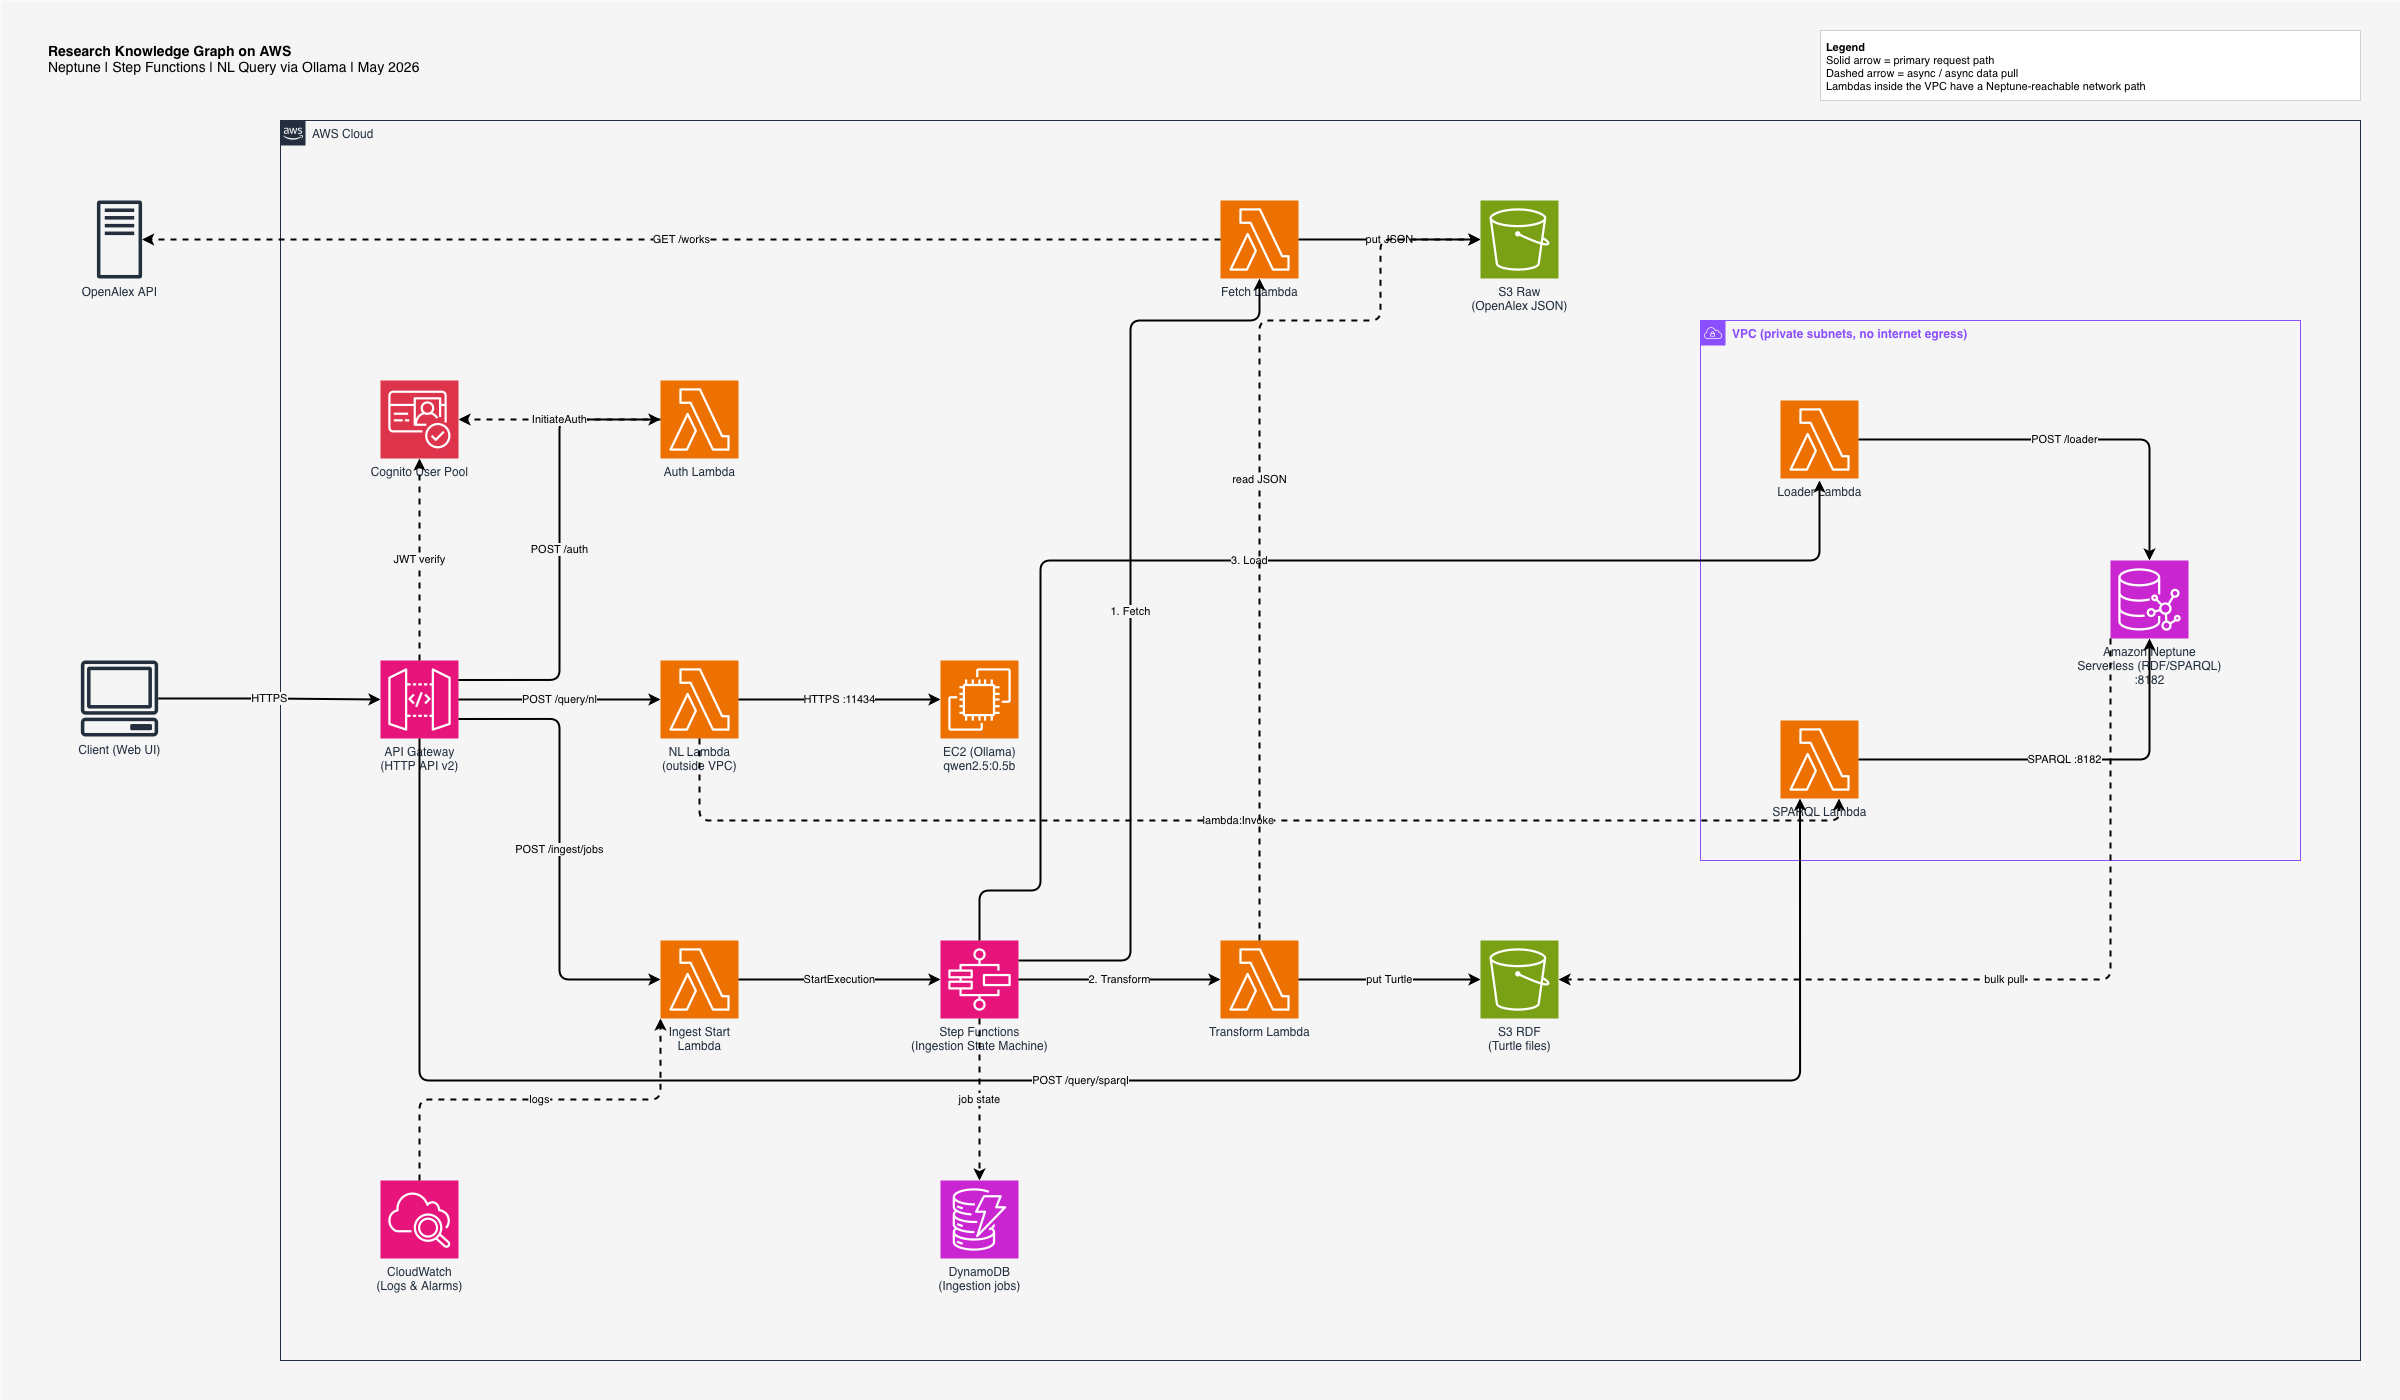Click the 'job state' edge label
The image size is (2400, 1400).
pyautogui.click(x=979, y=1099)
